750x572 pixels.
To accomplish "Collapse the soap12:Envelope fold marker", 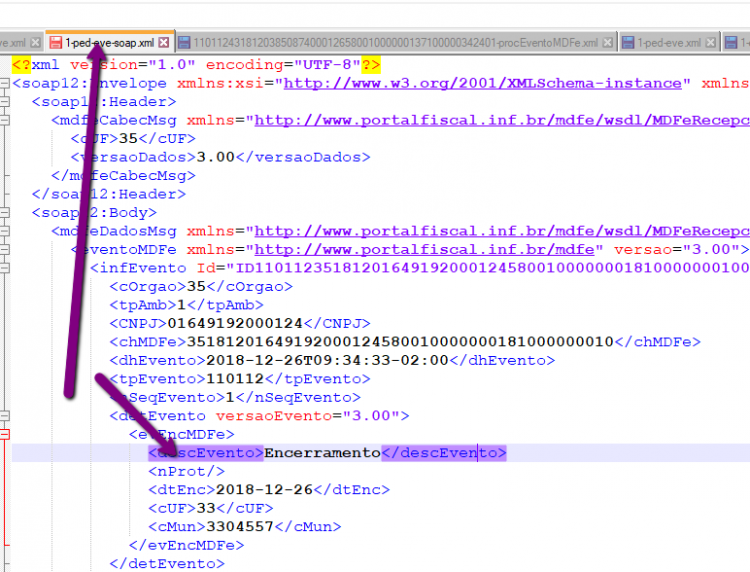I will [4, 83].
